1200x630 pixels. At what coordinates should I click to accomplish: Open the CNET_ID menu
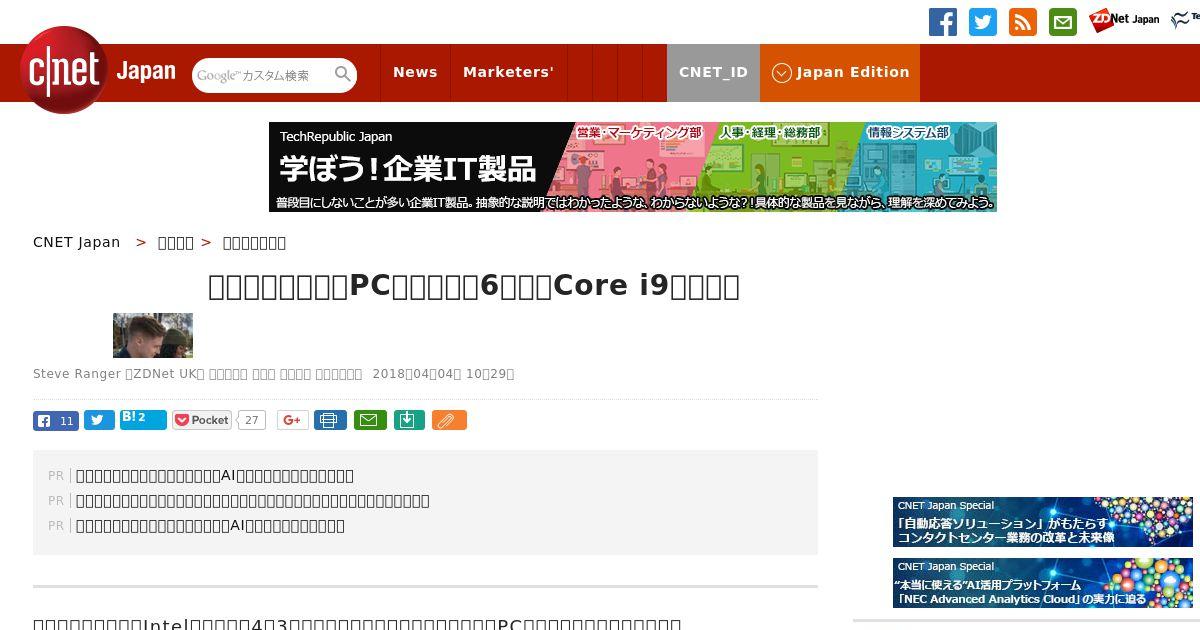pos(713,72)
